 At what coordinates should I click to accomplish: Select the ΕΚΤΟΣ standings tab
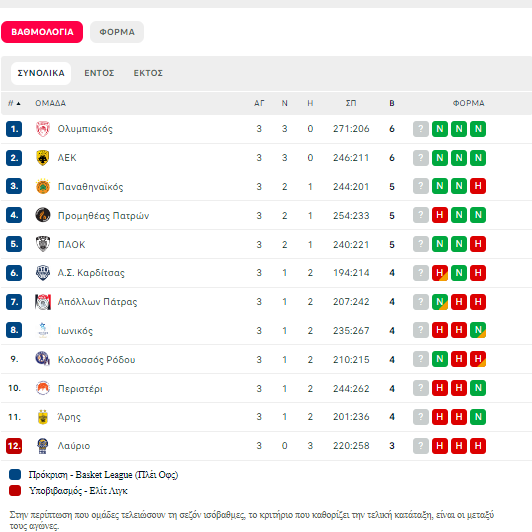[148, 73]
